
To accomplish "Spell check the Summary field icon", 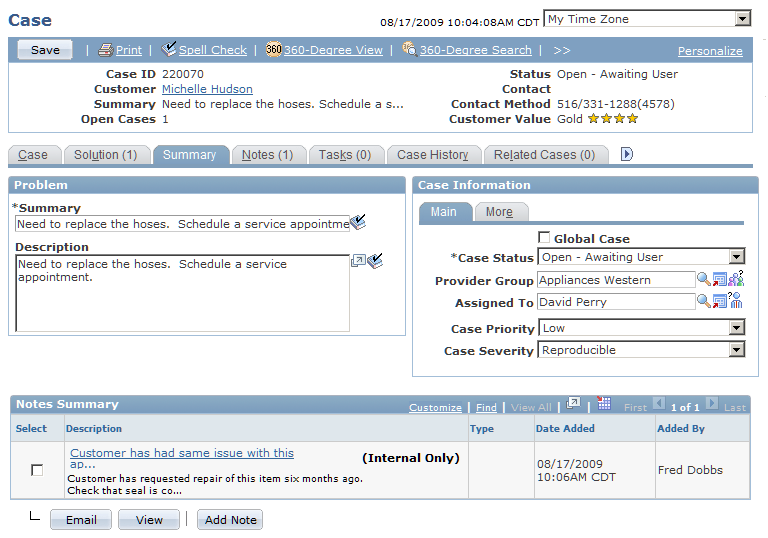I will pyautogui.click(x=358, y=222).
